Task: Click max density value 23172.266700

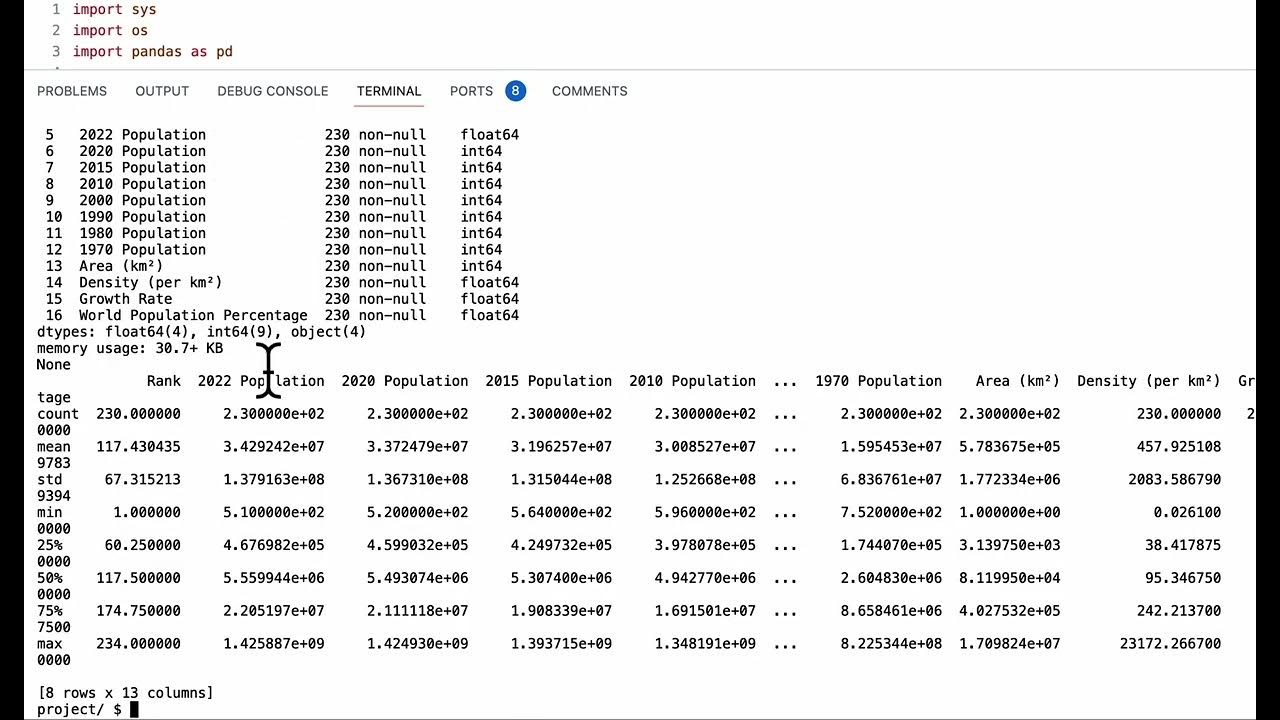Action: click(x=1170, y=644)
